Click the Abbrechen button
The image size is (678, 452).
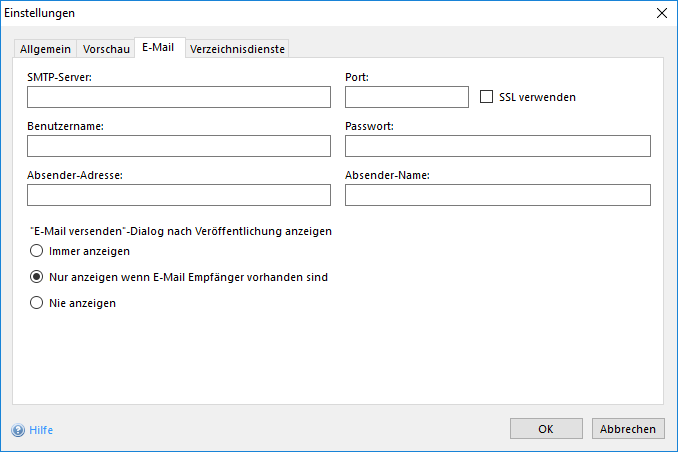pyautogui.click(x=628, y=429)
